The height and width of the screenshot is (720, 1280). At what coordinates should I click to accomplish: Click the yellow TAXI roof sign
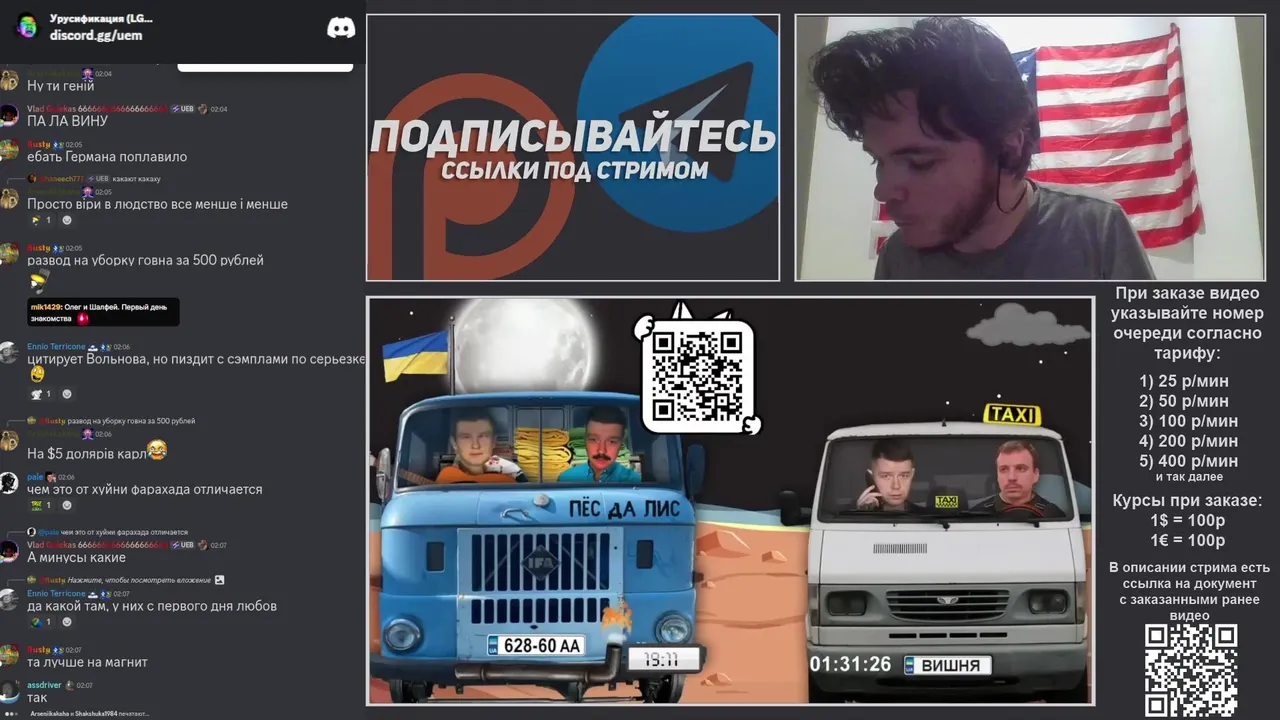pyautogui.click(x=1012, y=414)
